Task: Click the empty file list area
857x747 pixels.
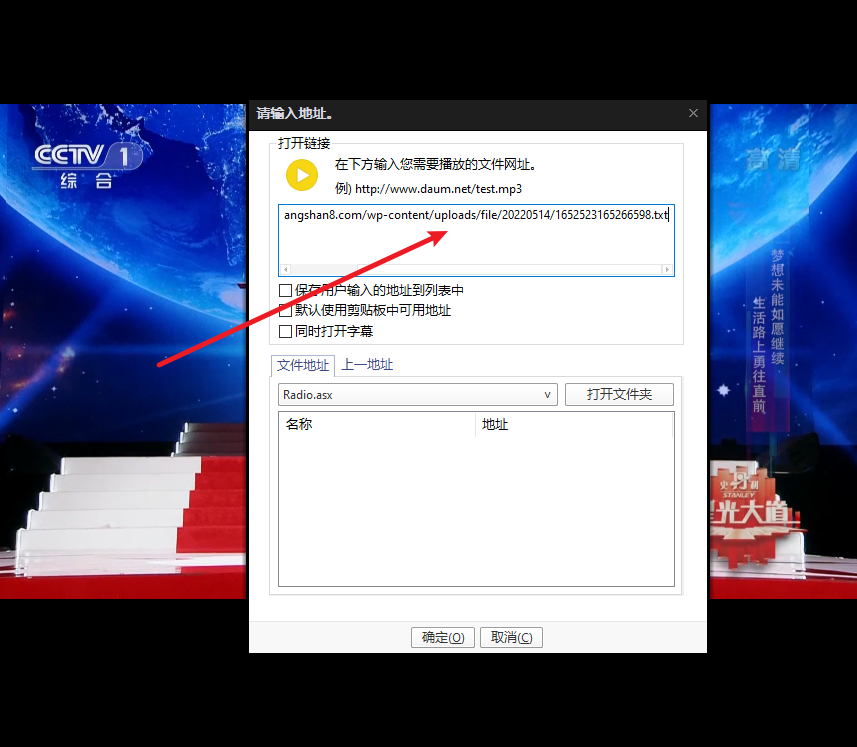Action: [x=475, y=510]
